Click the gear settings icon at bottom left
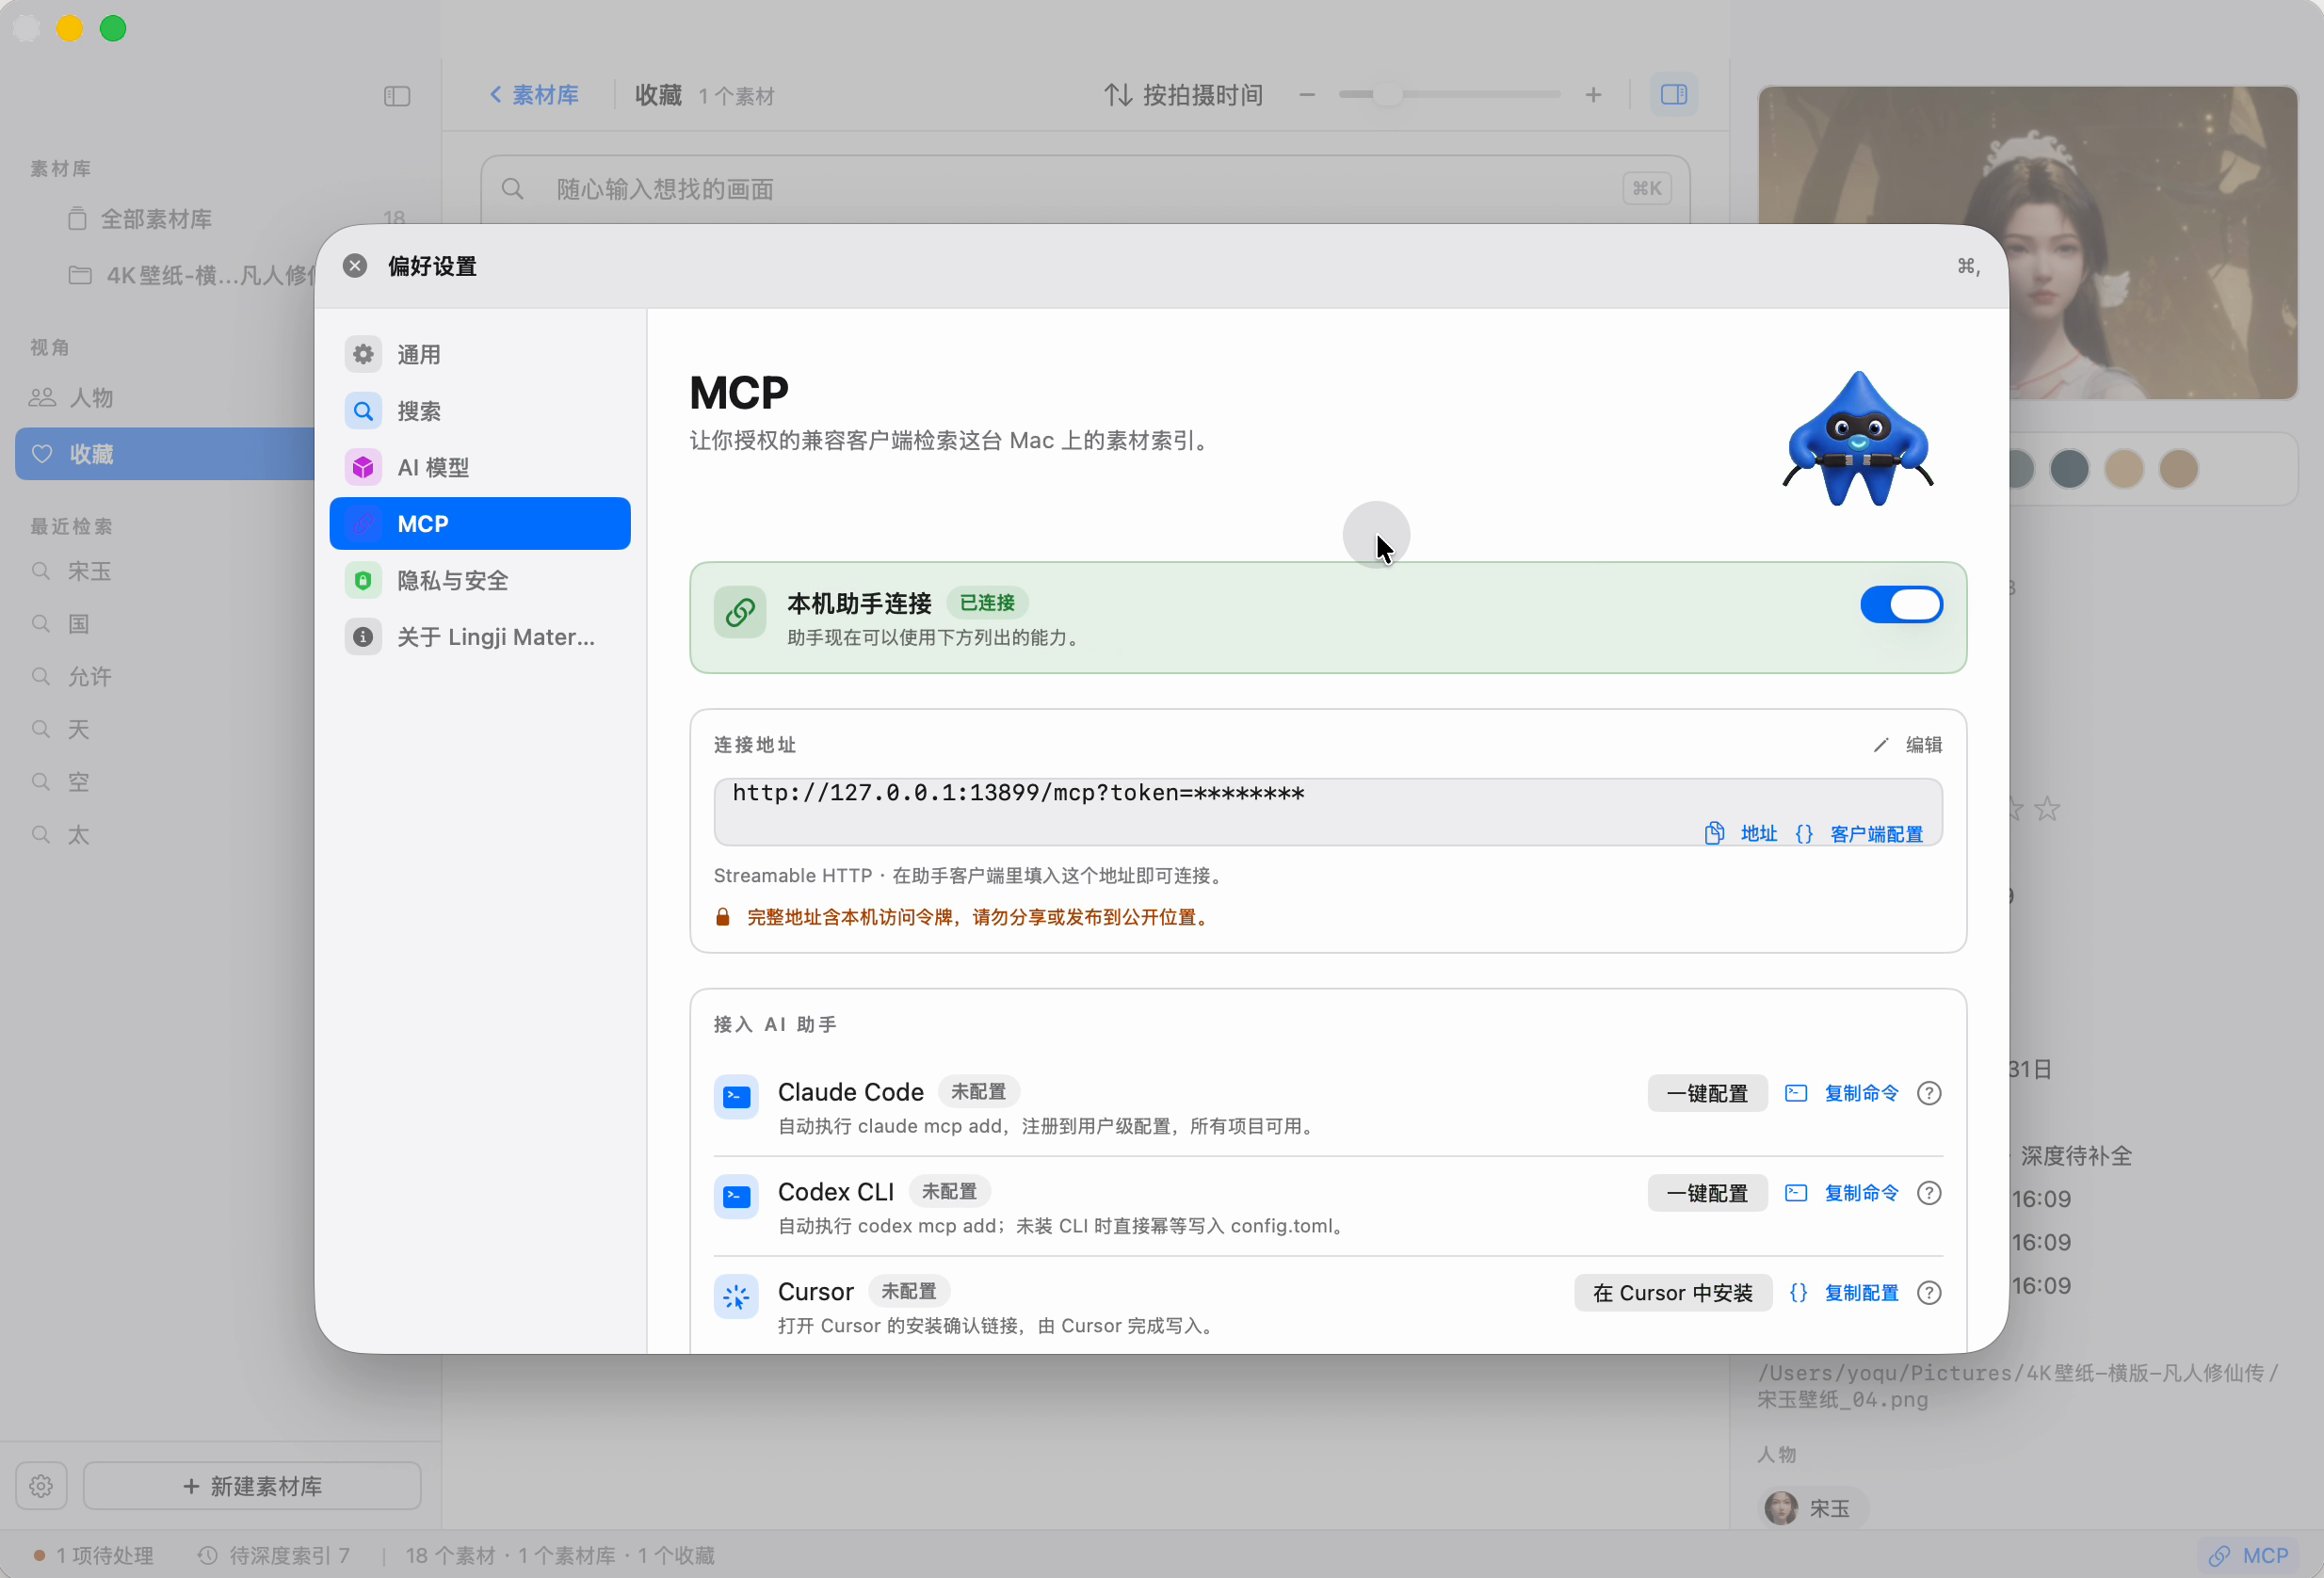Image resolution: width=2324 pixels, height=1578 pixels. click(x=41, y=1486)
